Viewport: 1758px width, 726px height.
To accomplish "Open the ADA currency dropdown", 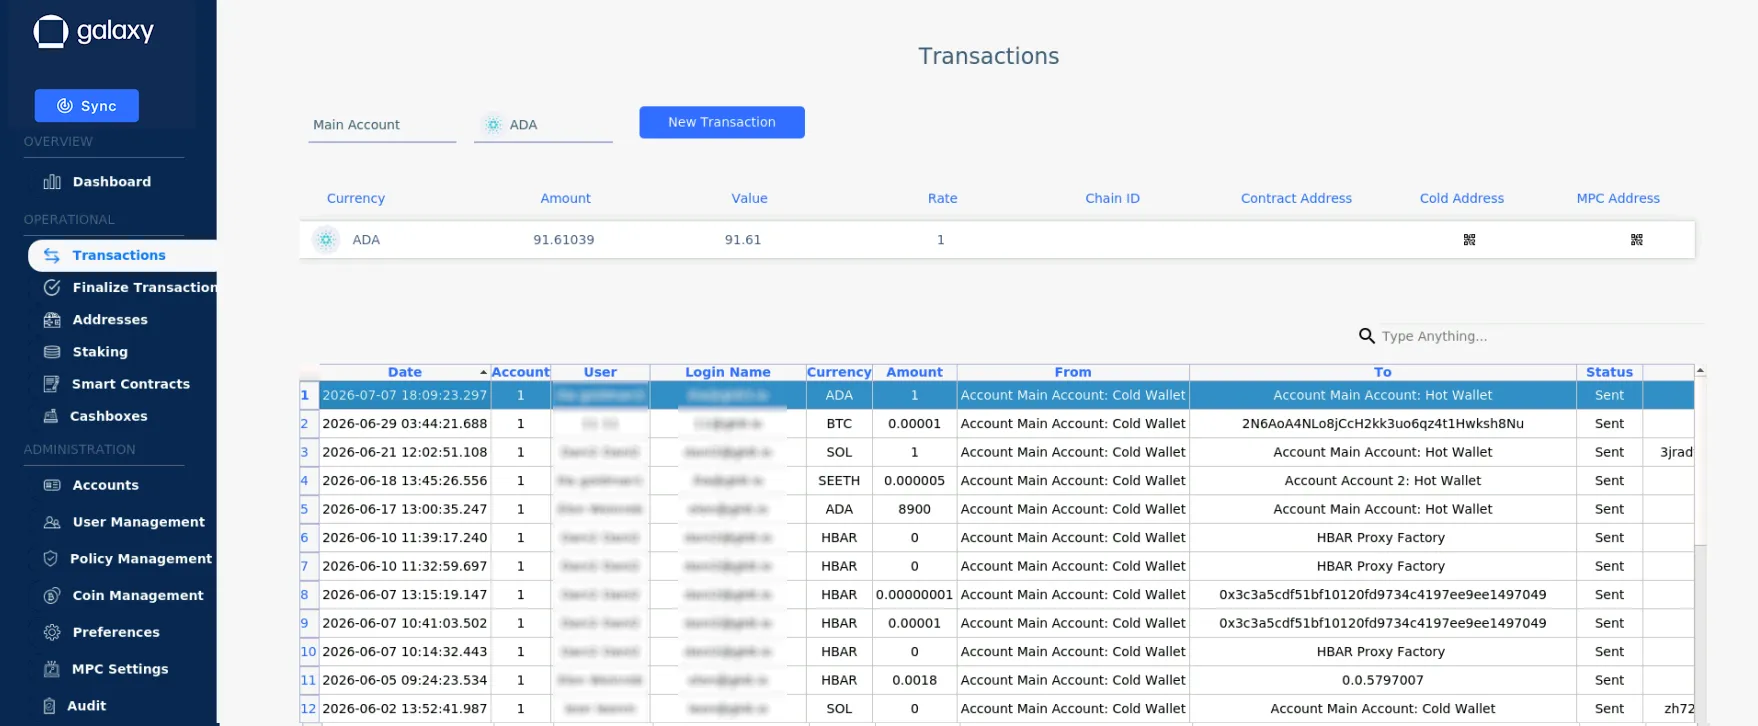I will [x=543, y=125].
